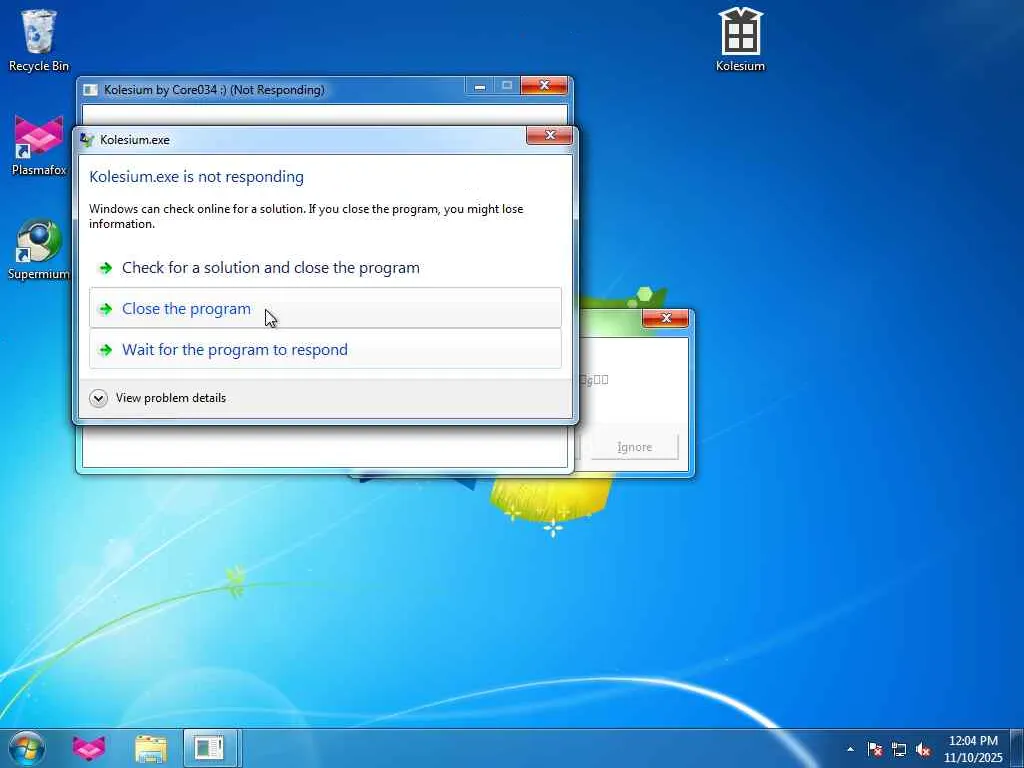Open the clock showing 12:04 PM
This screenshot has width=1024, height=768.
coord(973,749)
